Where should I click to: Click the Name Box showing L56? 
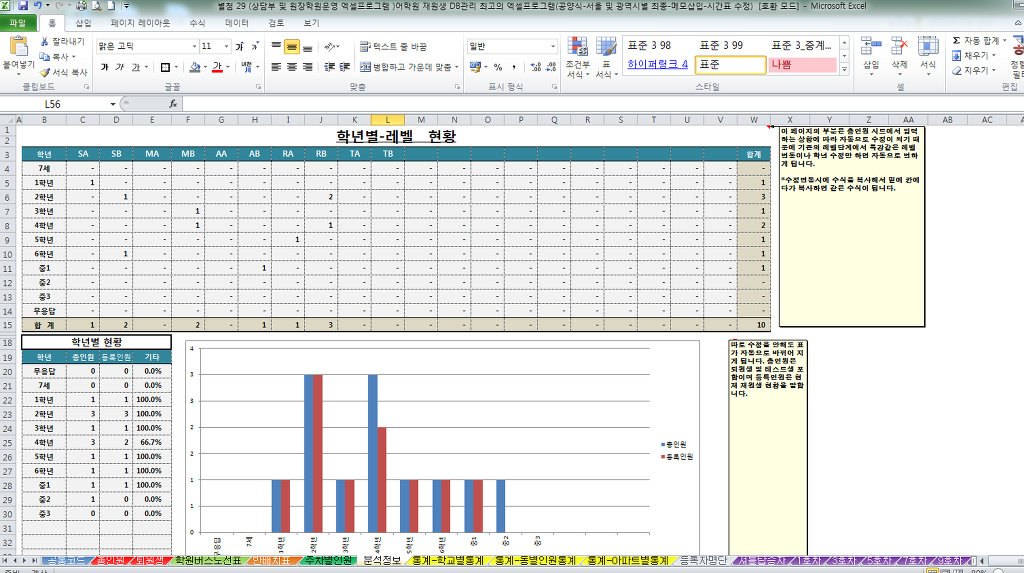click(x=60, y=104)
